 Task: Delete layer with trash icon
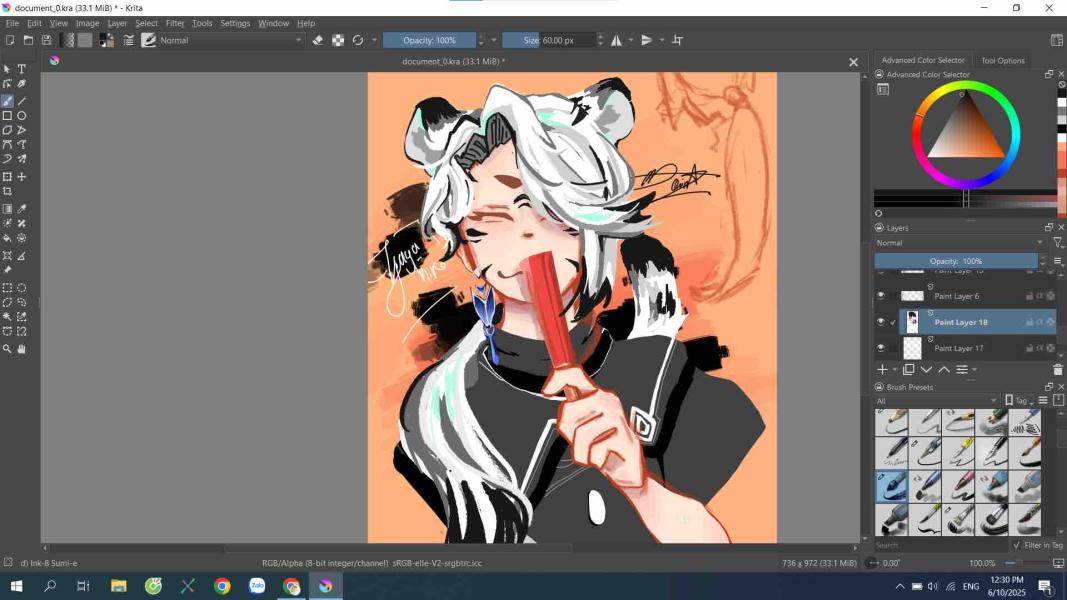(1057, 369)
